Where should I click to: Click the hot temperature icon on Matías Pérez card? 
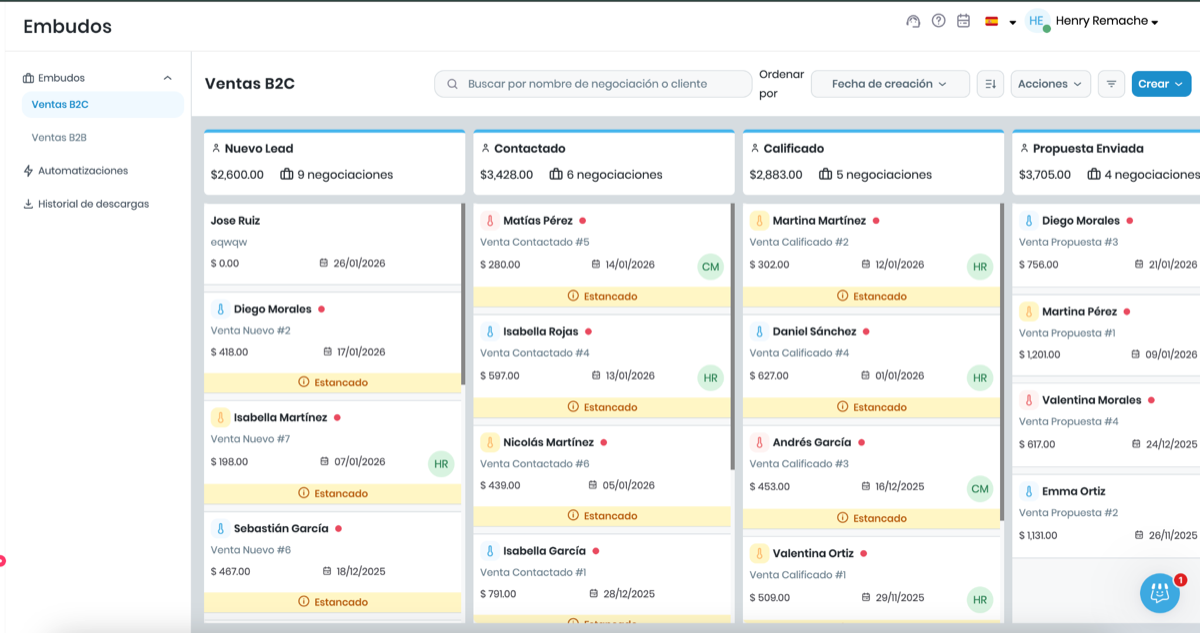(x=489, y=220)
